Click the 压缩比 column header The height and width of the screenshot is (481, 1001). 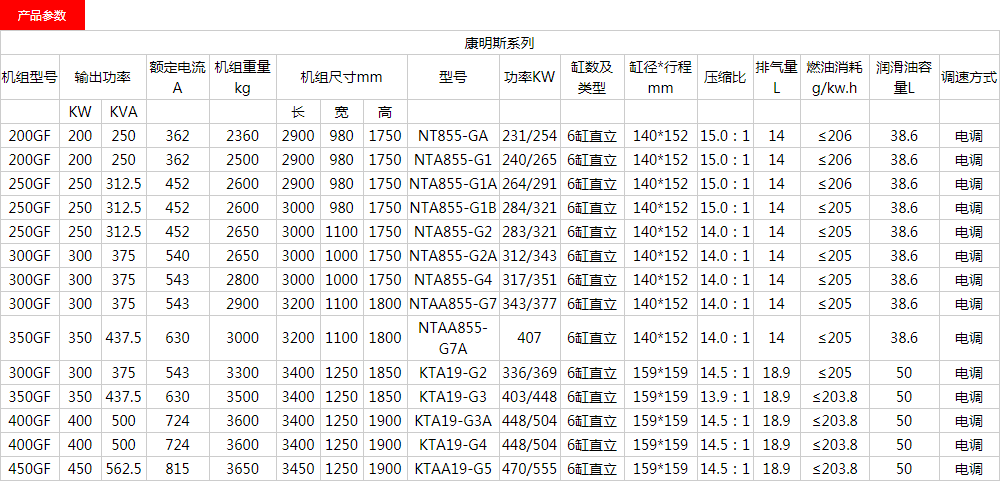[725, 78]
